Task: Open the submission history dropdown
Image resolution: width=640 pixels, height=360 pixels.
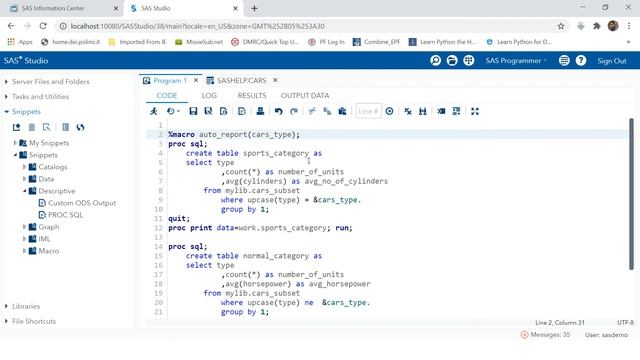Action: pyautogui.click(x=173, y=111)
